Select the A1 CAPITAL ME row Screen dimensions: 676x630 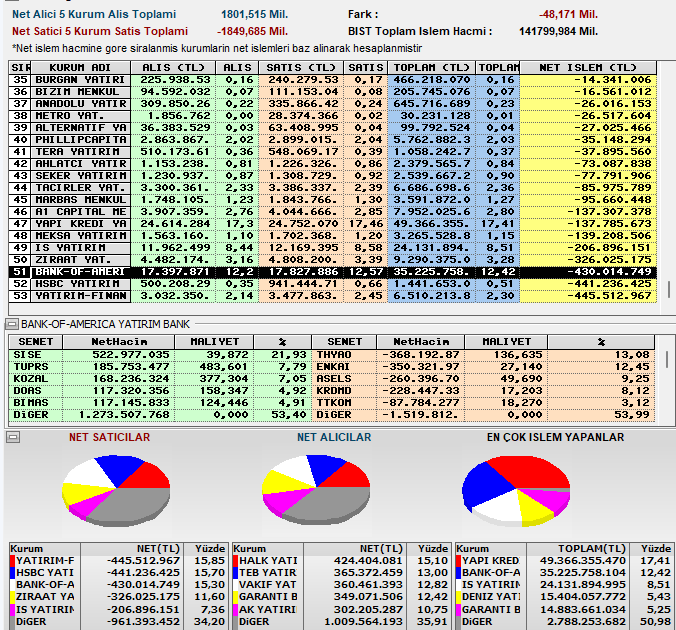[332, 212]
